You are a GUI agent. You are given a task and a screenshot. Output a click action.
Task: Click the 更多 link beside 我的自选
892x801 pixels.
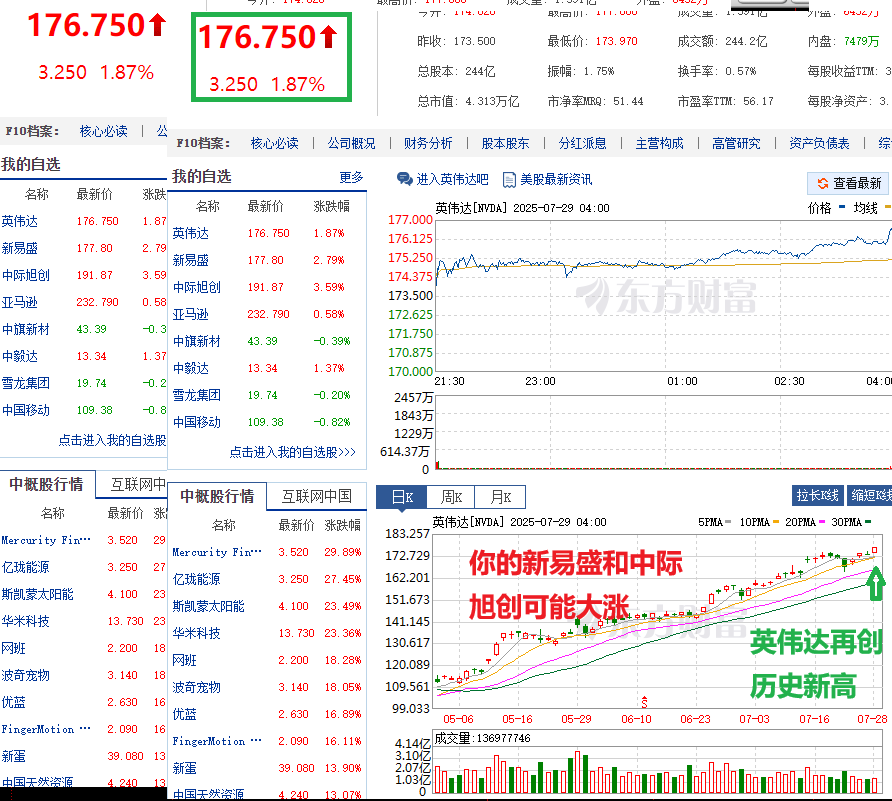[x=351, y=177]
